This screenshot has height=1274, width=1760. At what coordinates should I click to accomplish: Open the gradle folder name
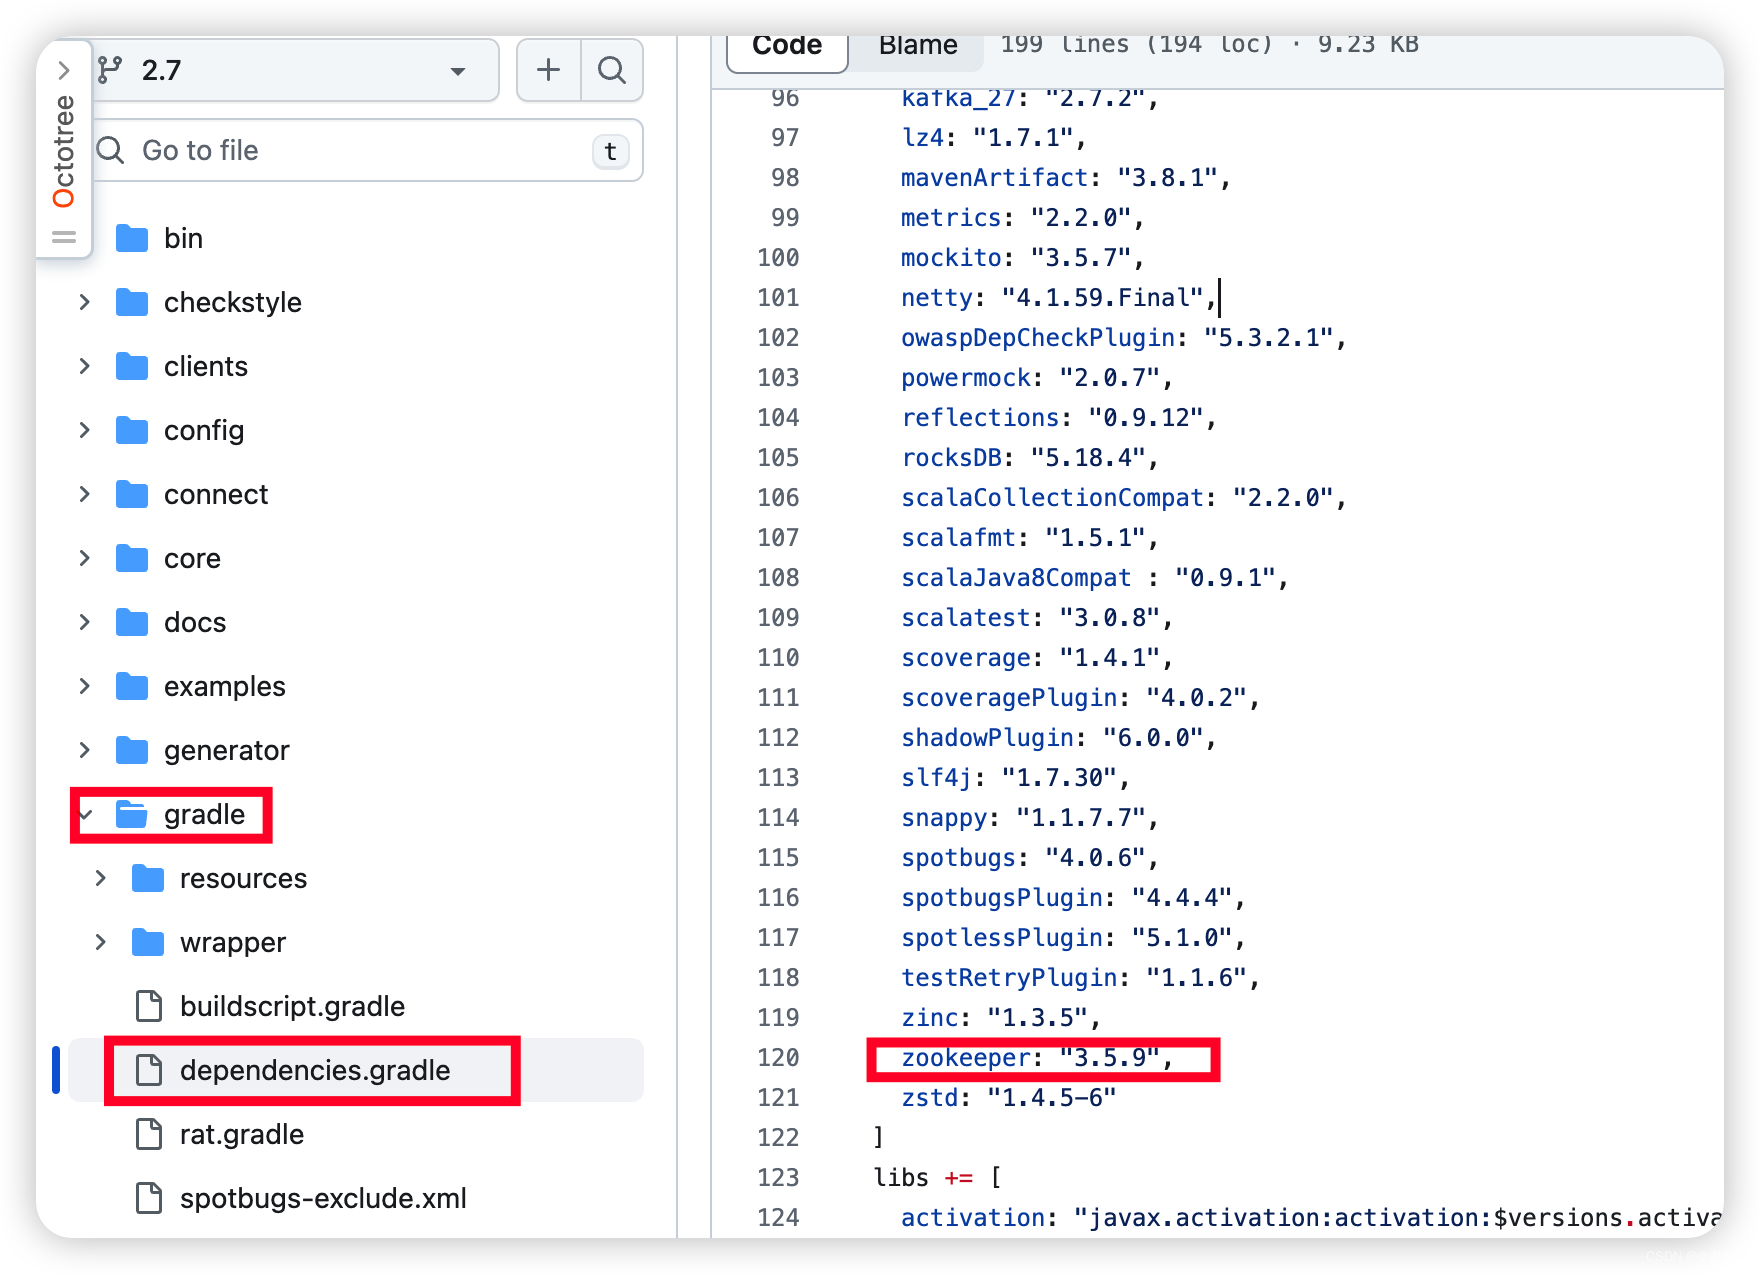tap(204, 814)
